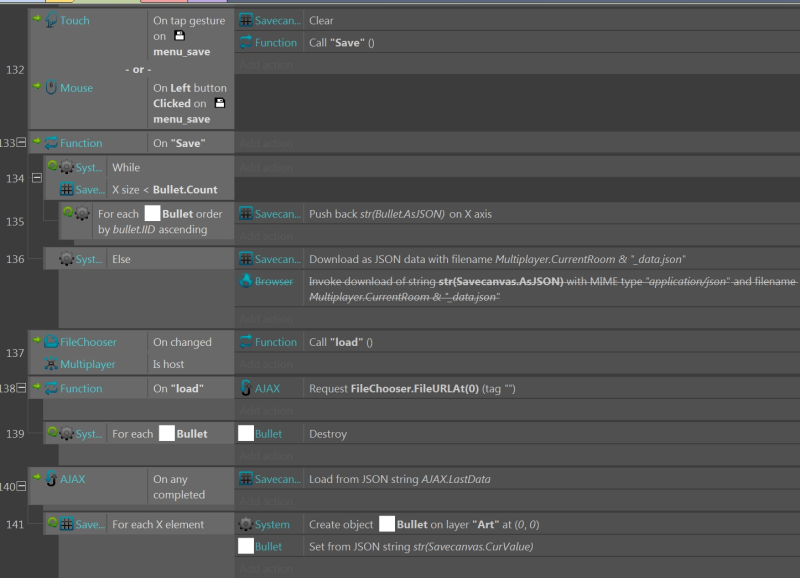The width and height of the screenshot is (800, 578).
Task: Click the Multiplayer icon beside Is host
Action: (x=51, y=364)
